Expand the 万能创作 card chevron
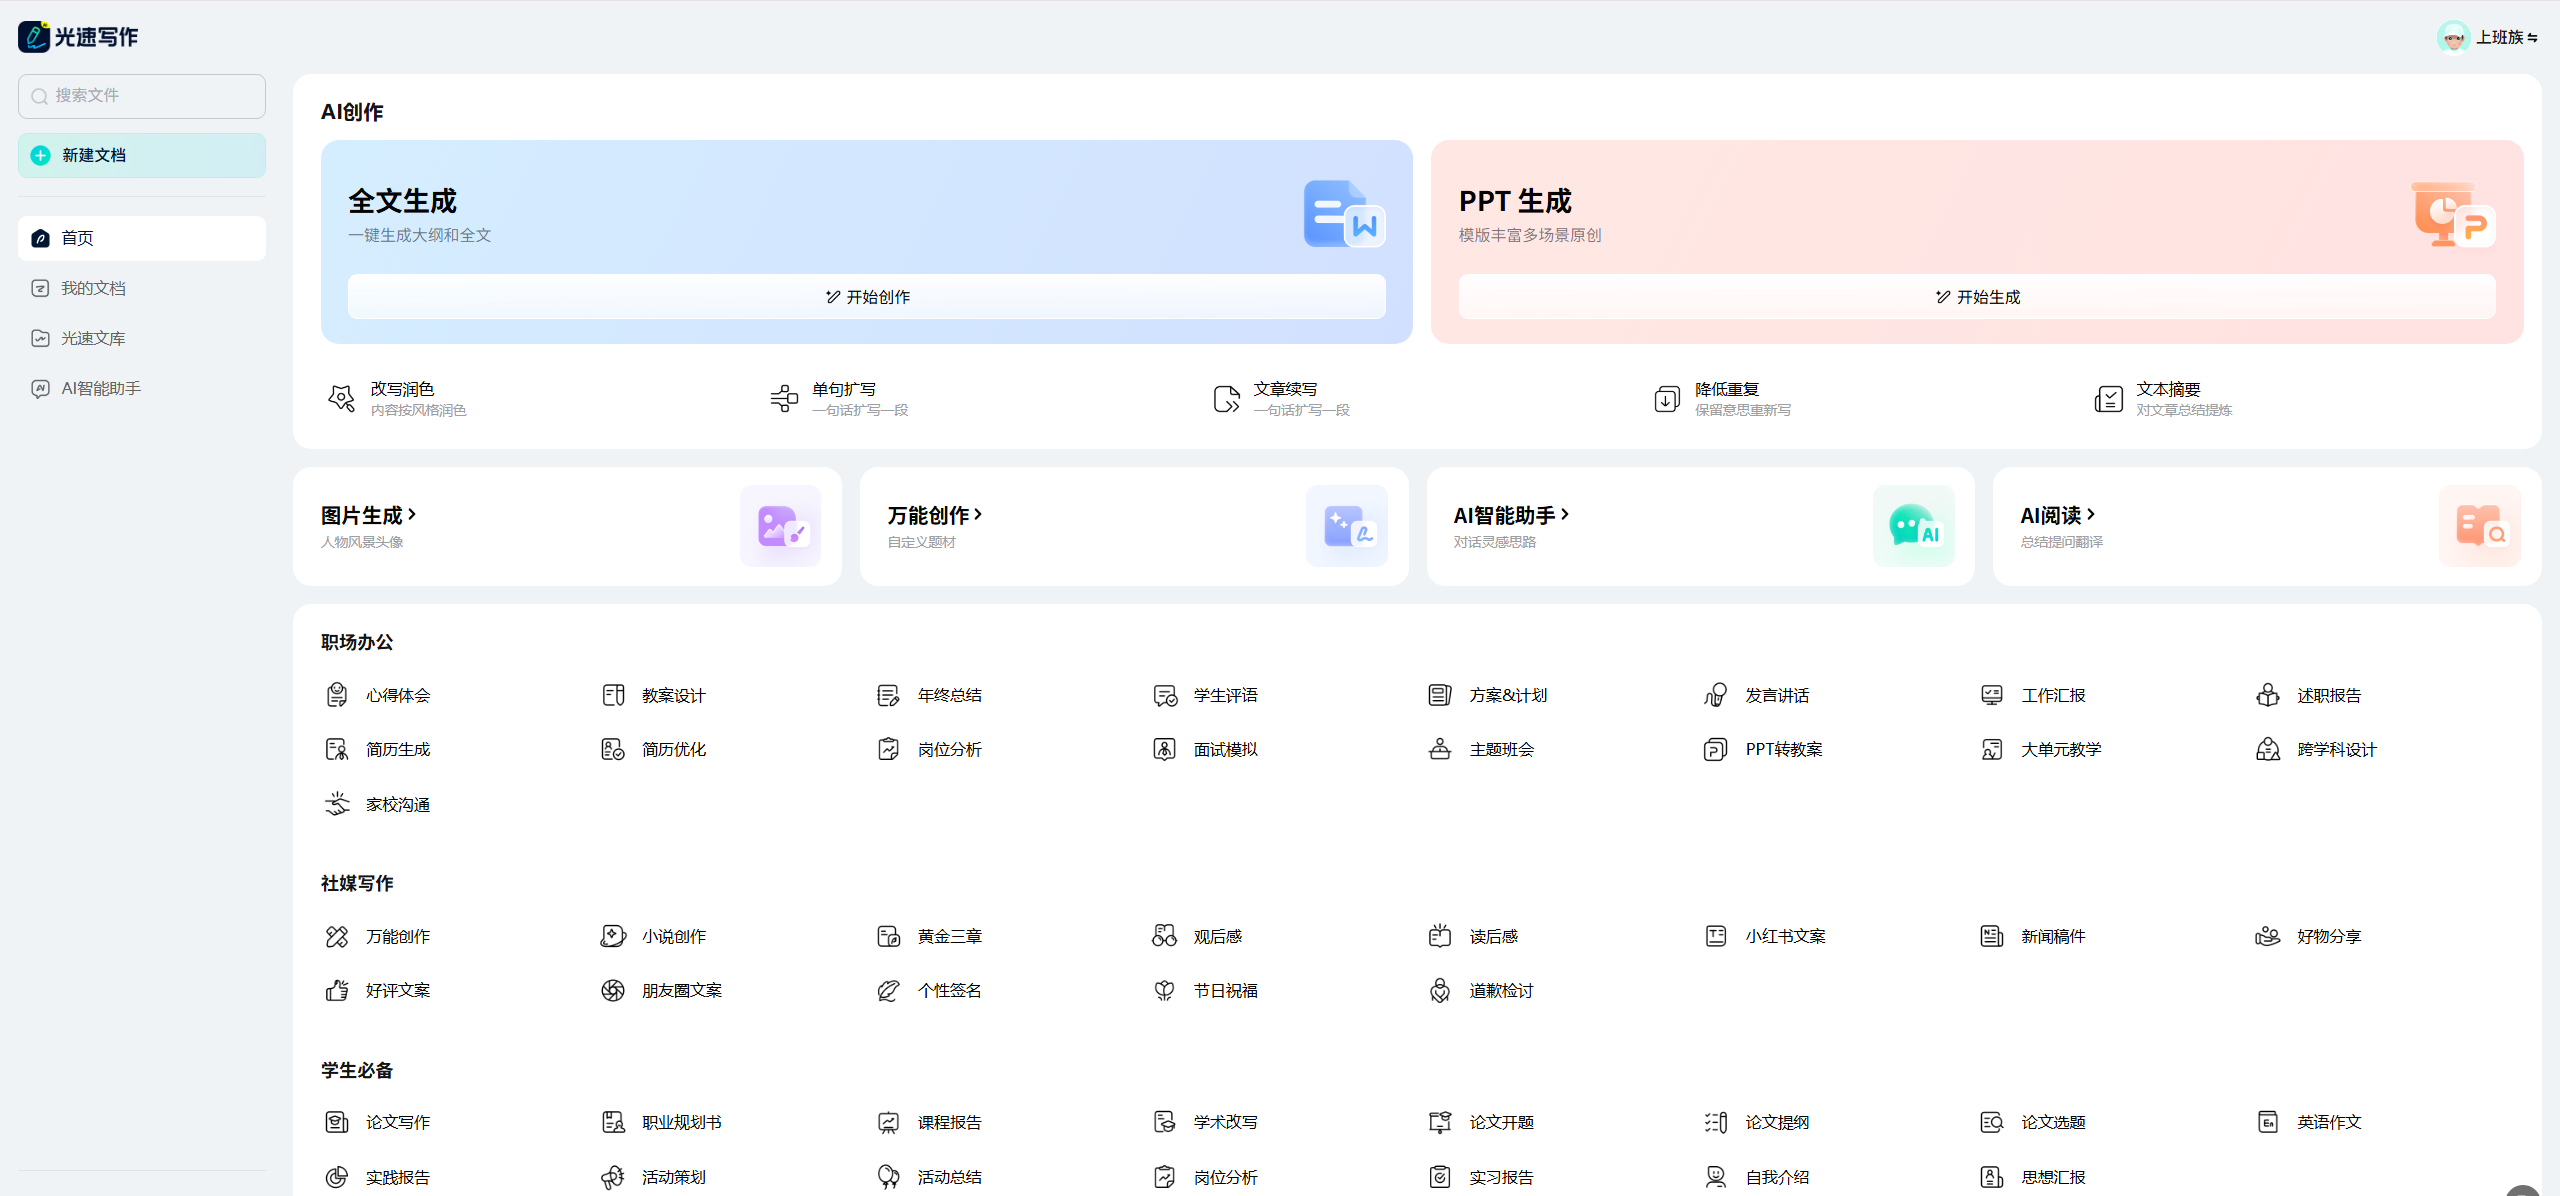 [978, 515]
